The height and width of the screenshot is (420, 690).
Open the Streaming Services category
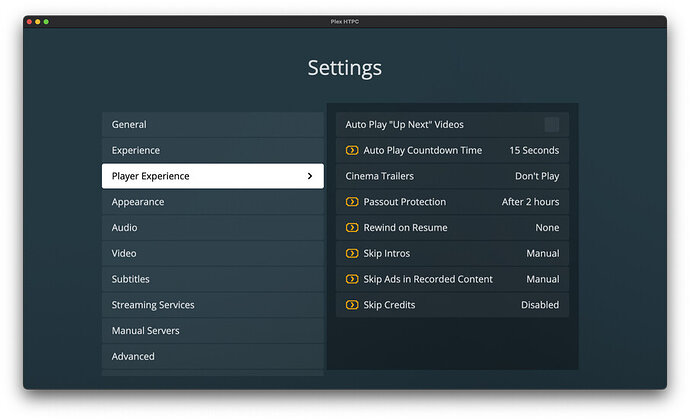point(213,305)
